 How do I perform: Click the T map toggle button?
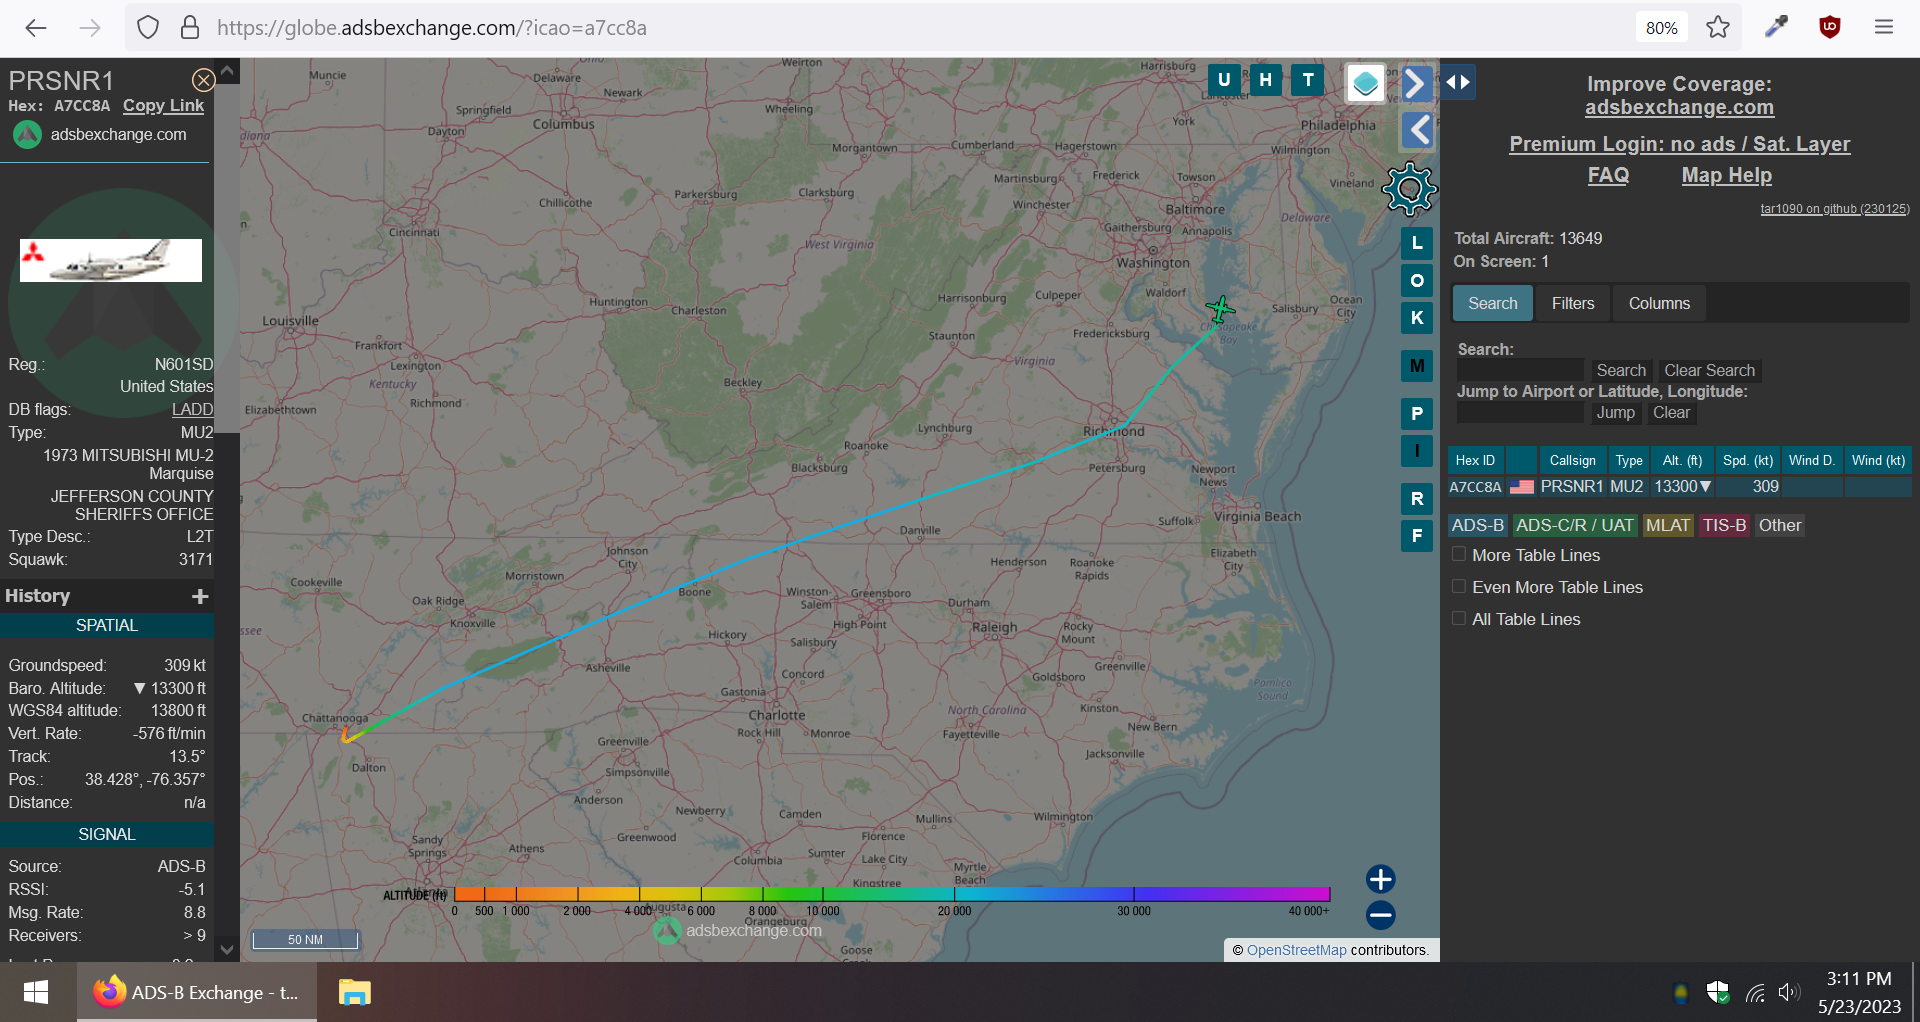click(1308, 80)
